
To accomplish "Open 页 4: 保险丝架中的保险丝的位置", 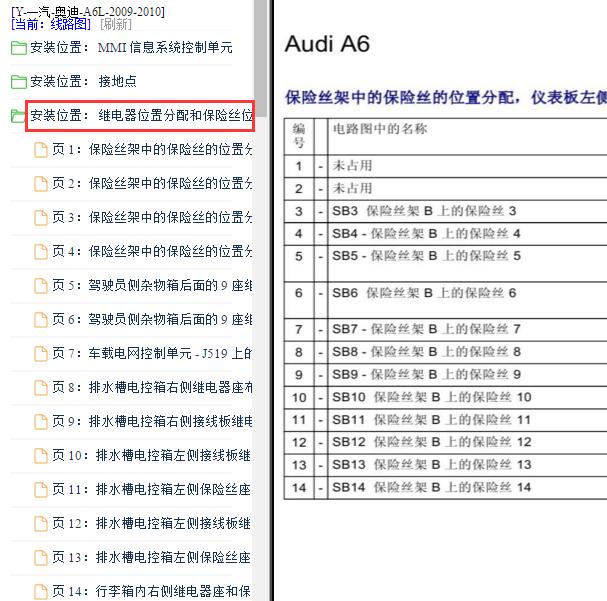I will point(152,251).
